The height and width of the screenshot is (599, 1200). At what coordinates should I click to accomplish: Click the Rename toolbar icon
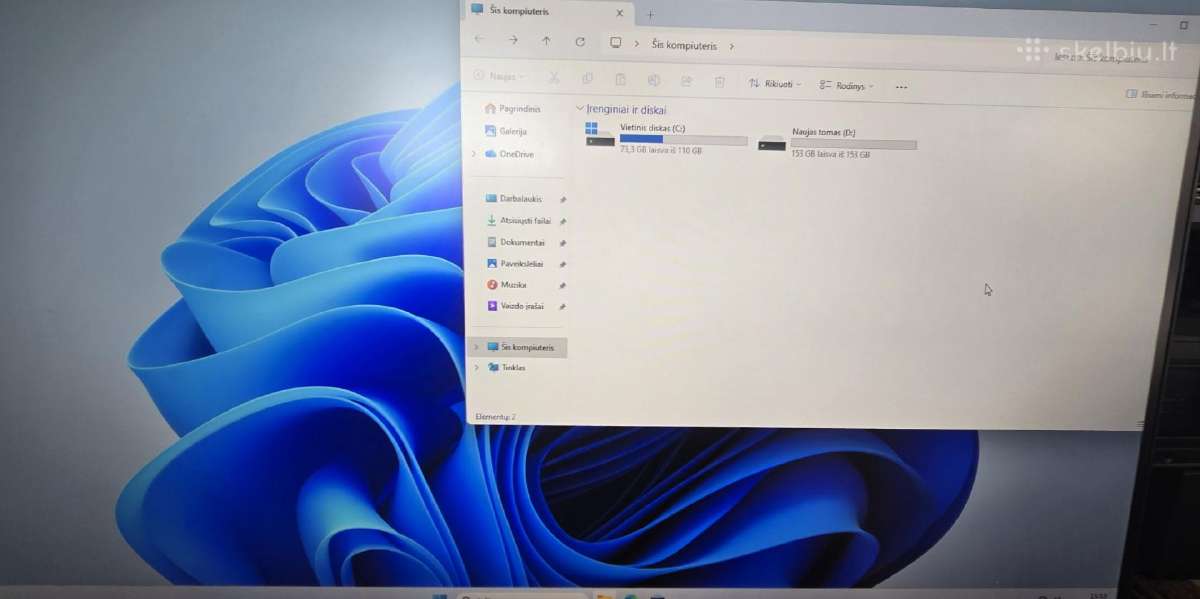coord(653,80)
